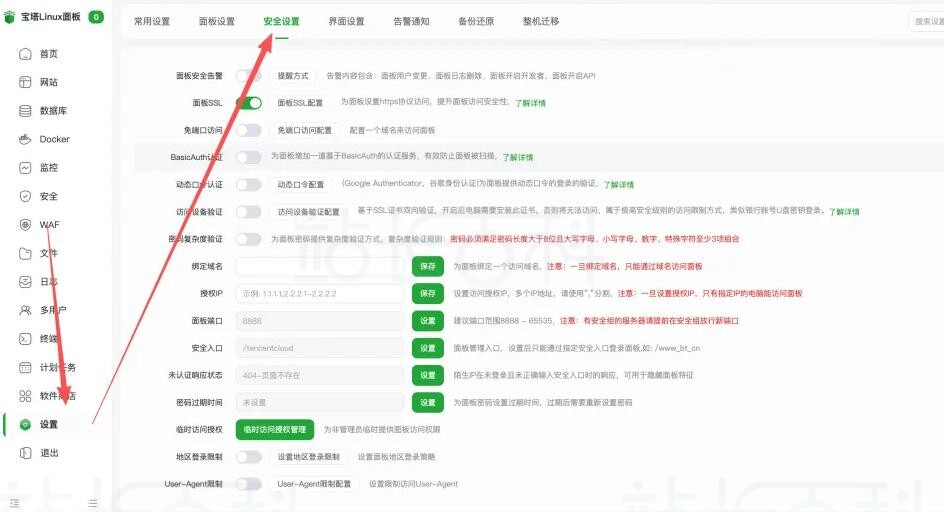Select the 数据库 database icon
This screenshot has width=944, height=512.
(x=25, y=111)
